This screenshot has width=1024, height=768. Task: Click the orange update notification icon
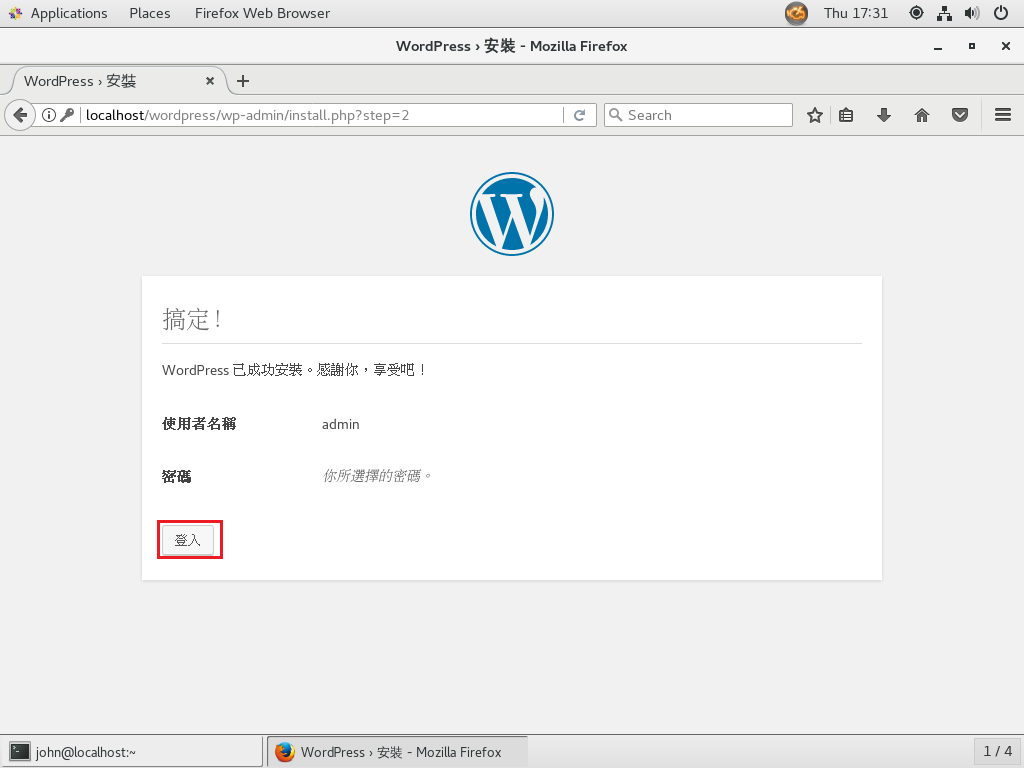pos(796,13)
